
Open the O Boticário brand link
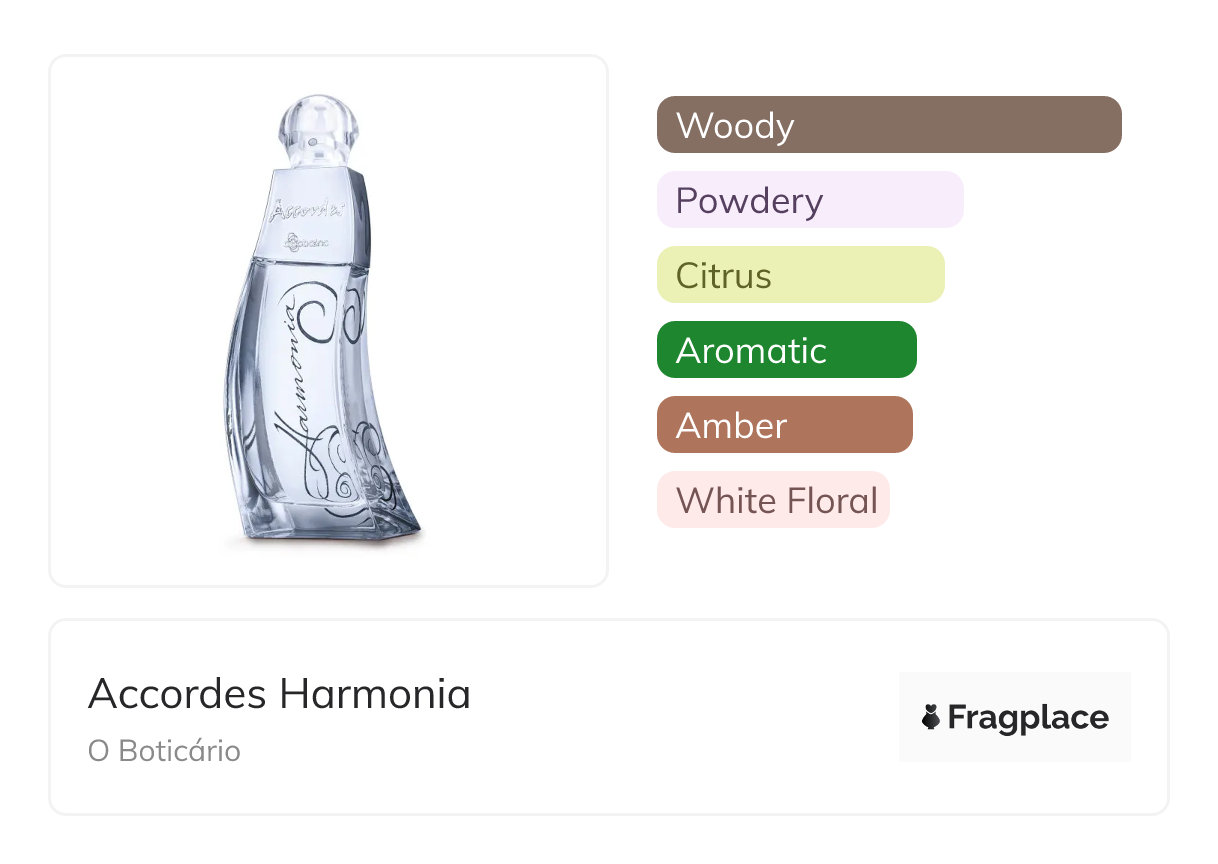[164, 751]
